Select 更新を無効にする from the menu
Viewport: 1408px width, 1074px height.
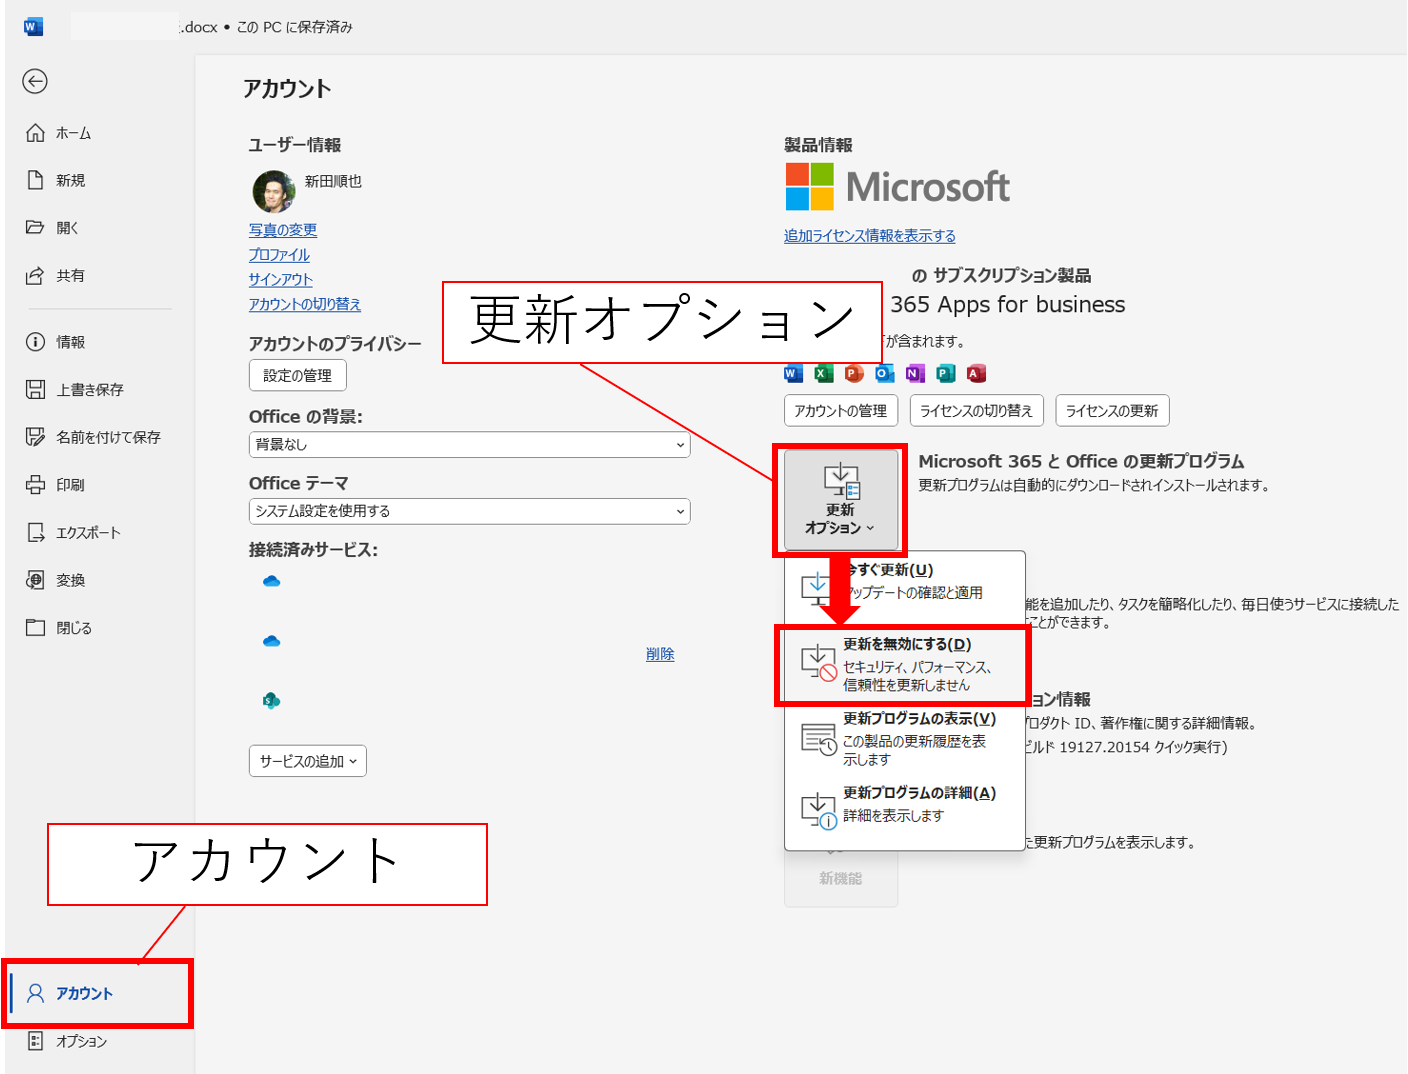point(905,665)
